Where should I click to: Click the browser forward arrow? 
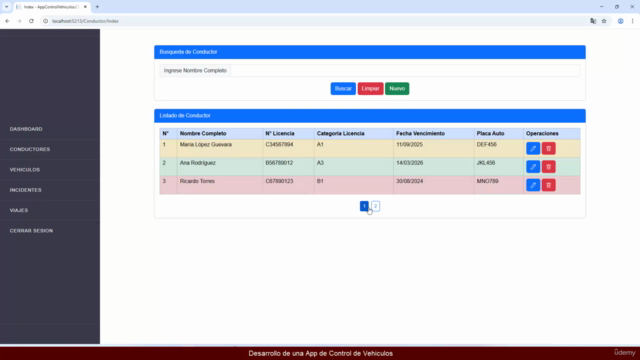(19, 21)
